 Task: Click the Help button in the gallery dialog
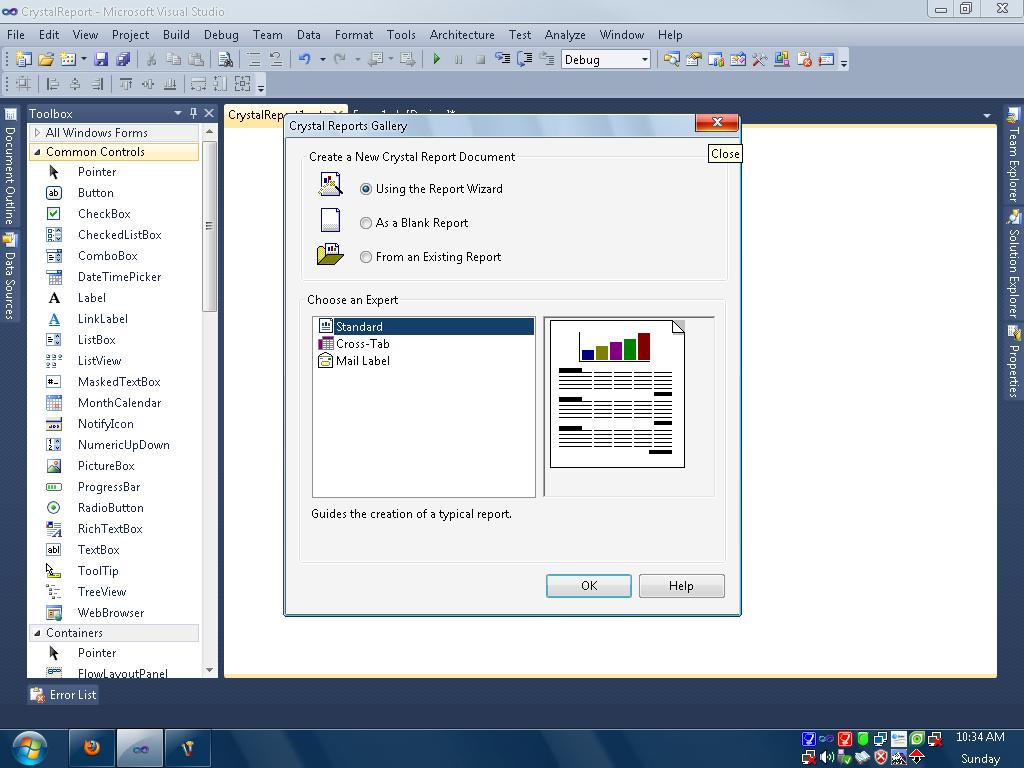pyautogui.click(x=681, y=586)
